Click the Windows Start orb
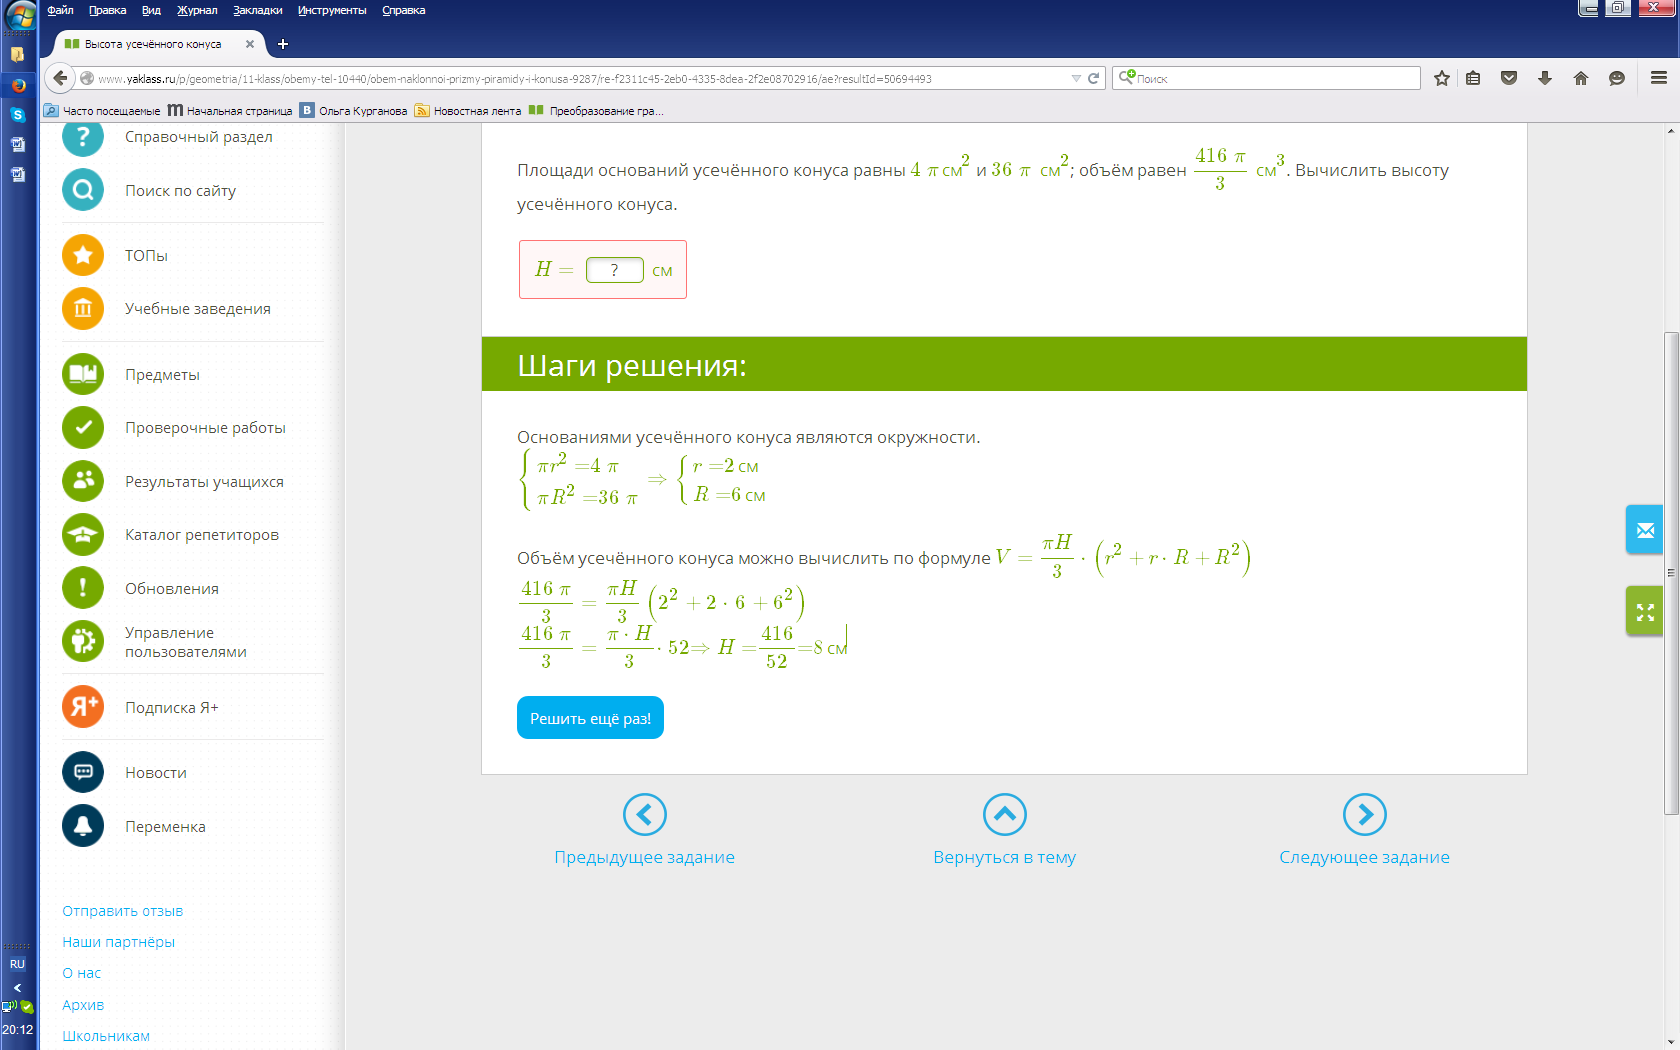This screenshot has height=1050, width=1680. tap(20, 16)
